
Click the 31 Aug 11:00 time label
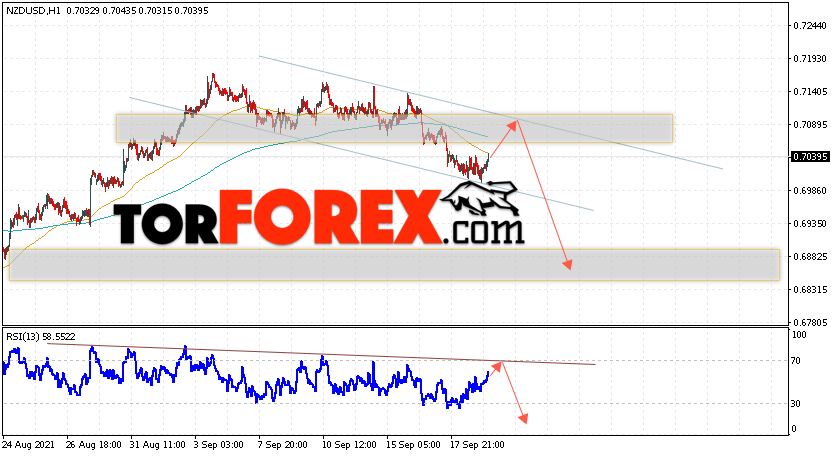click(158, 444)
